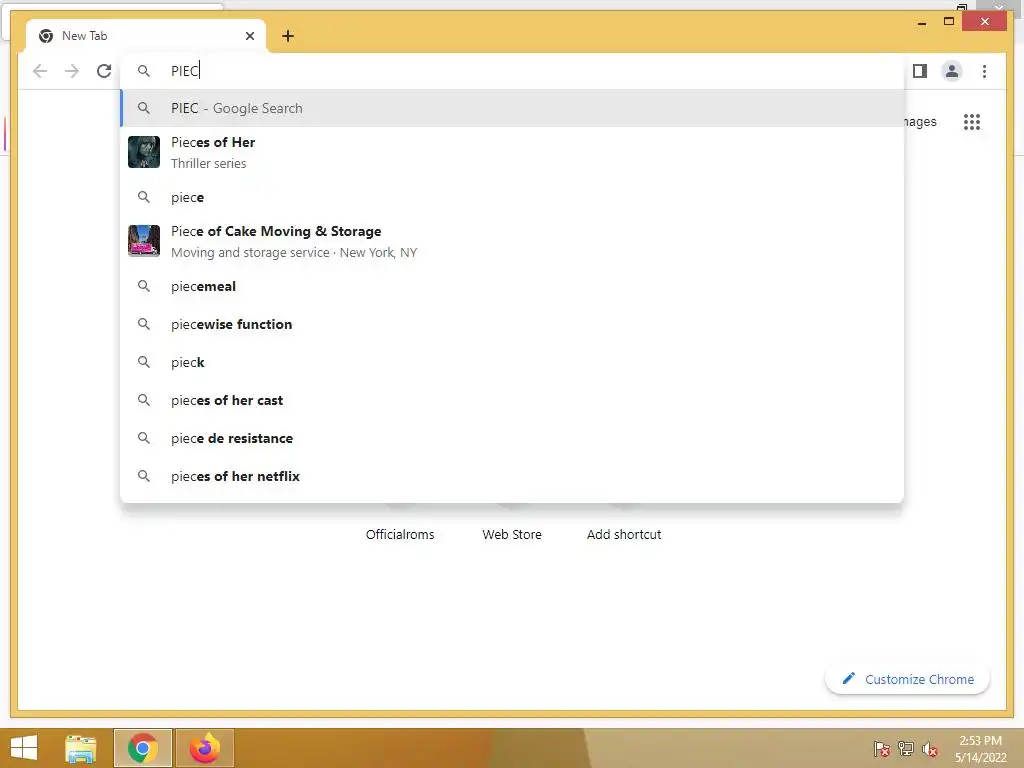
Task: Click the search icon beside 'pieck'
Action: (x=144, y=362)
